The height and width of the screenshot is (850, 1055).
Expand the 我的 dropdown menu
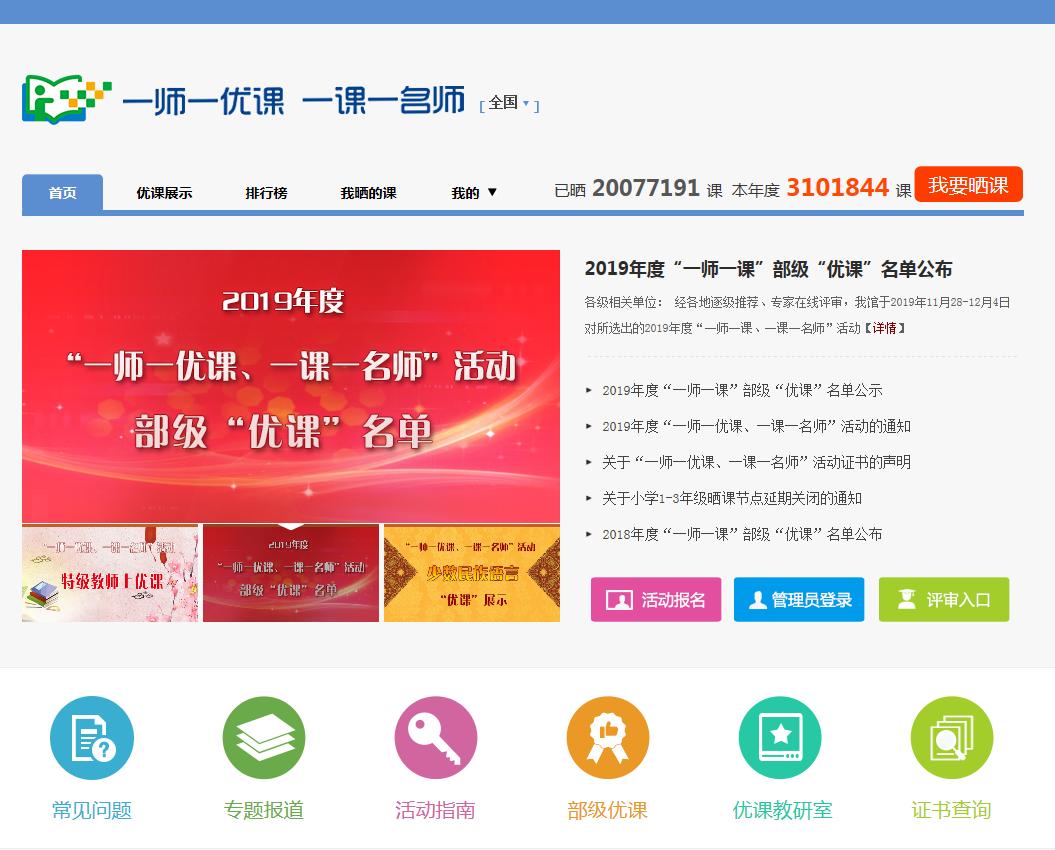coord(469,193)
